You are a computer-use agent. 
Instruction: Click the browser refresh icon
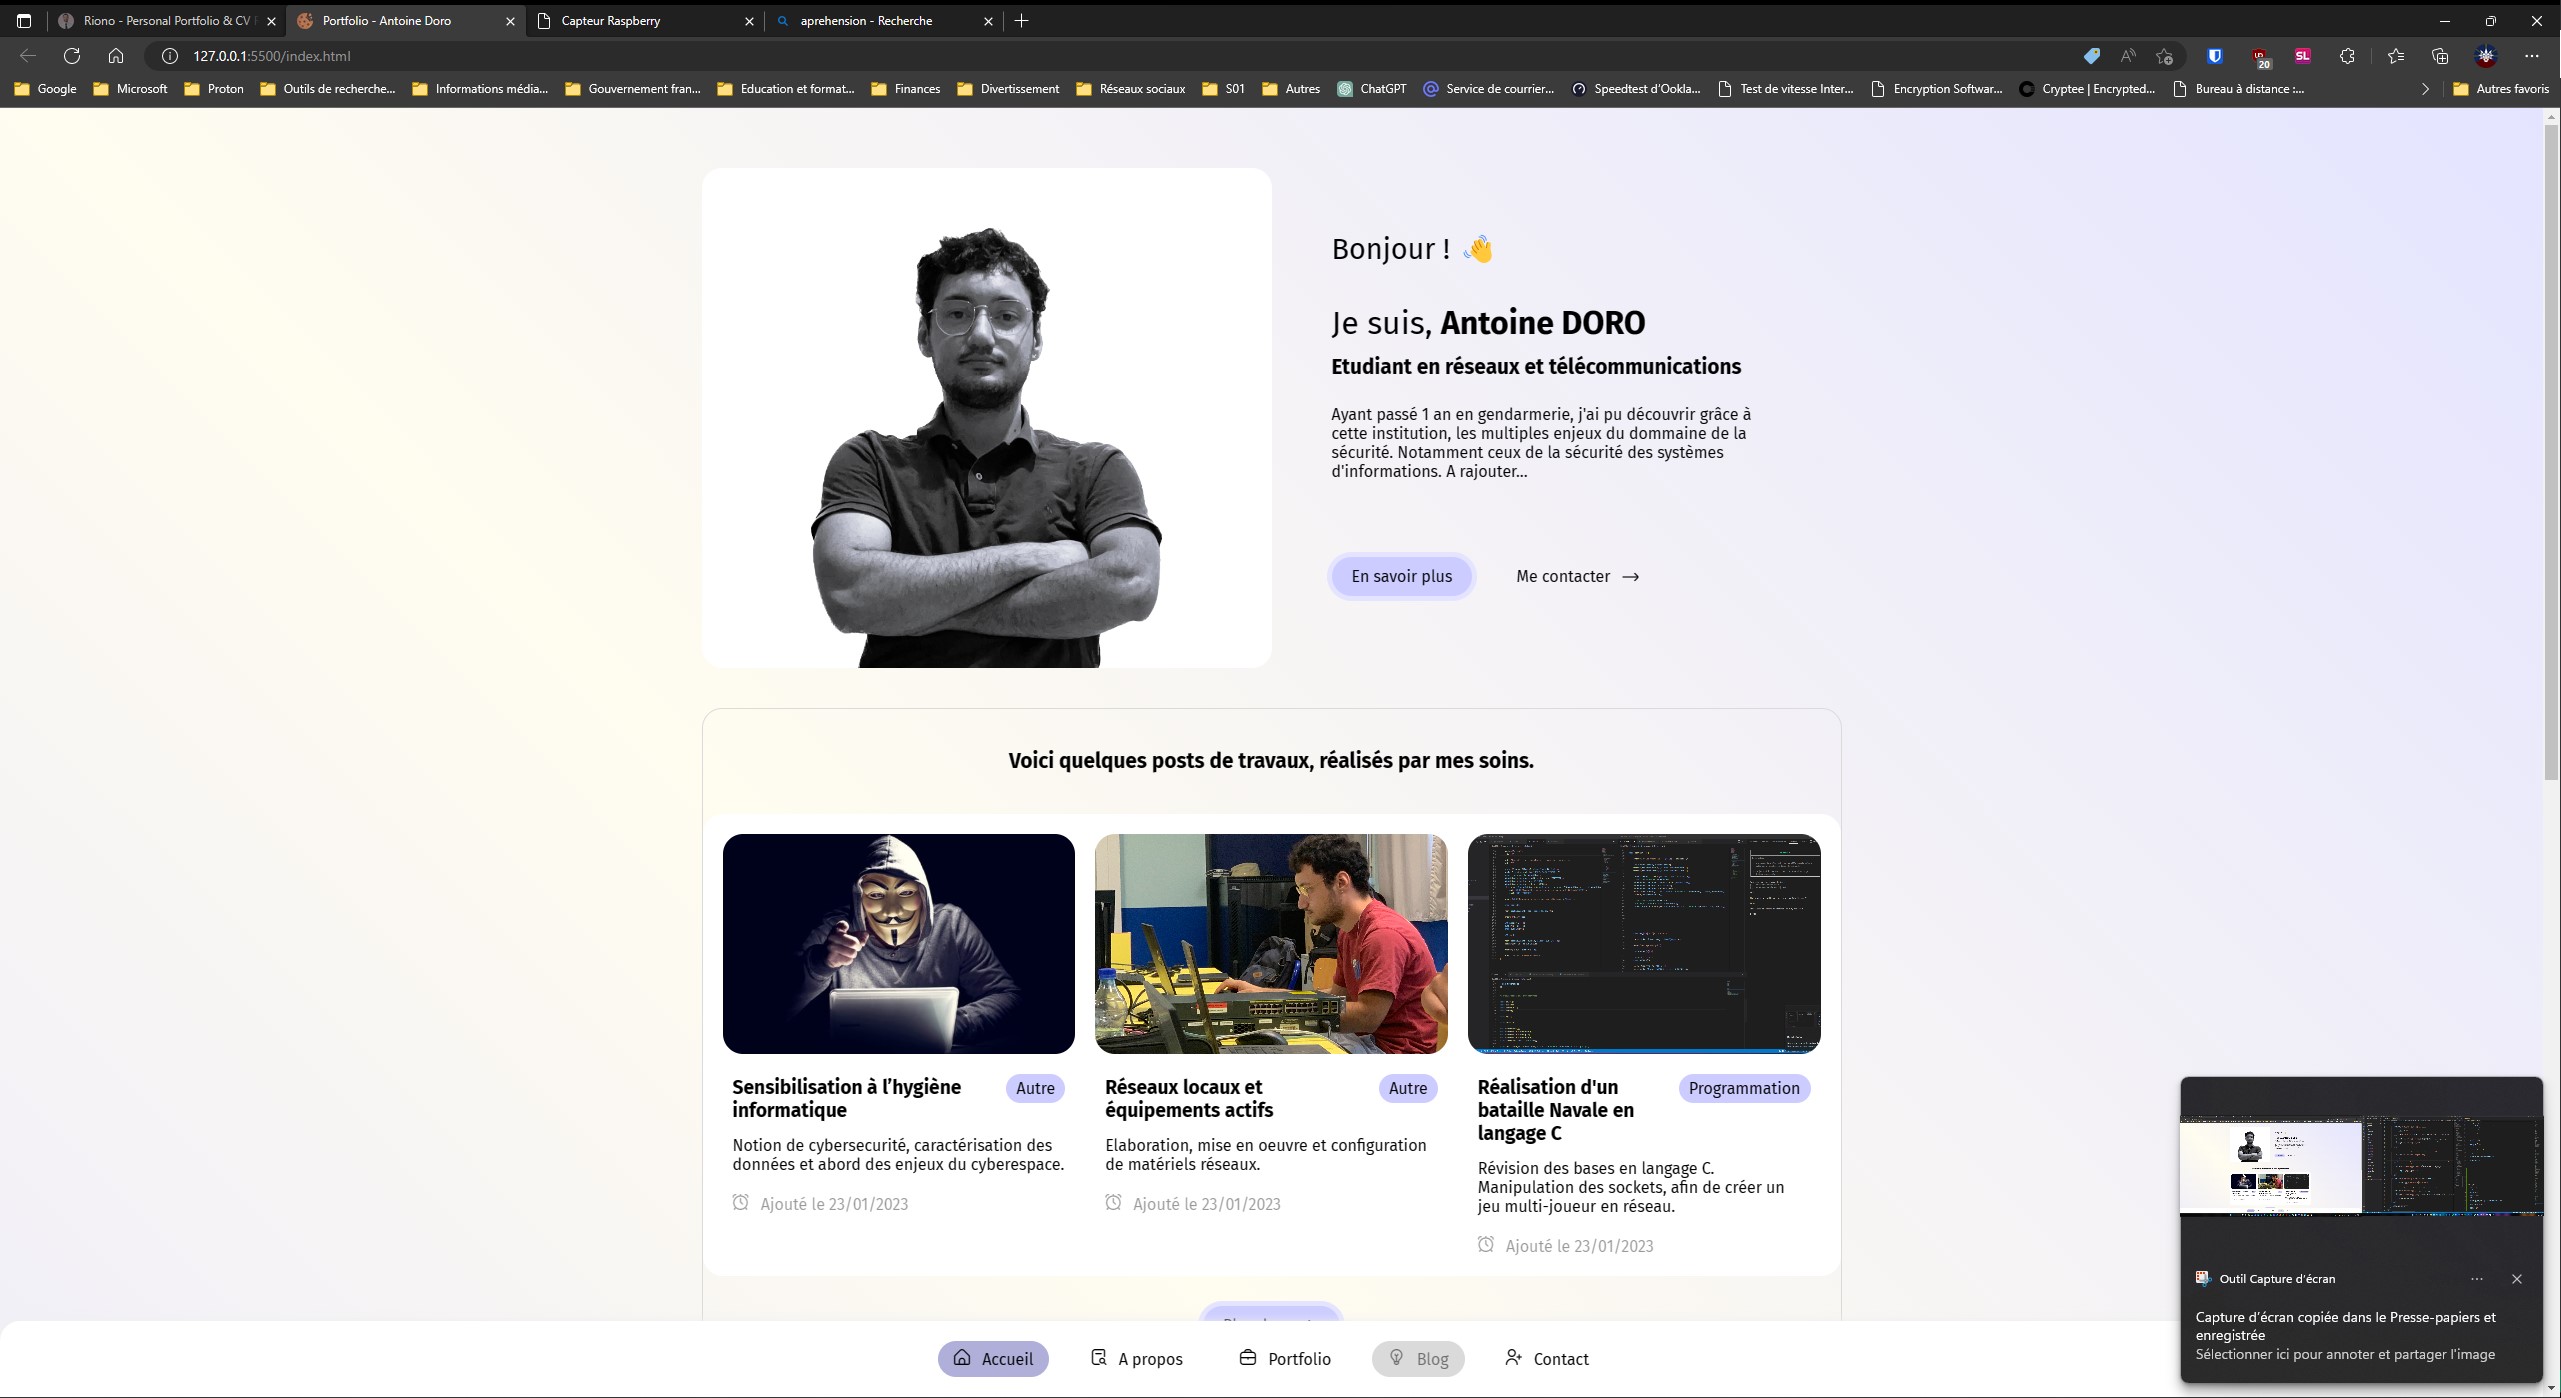(72, 56)
